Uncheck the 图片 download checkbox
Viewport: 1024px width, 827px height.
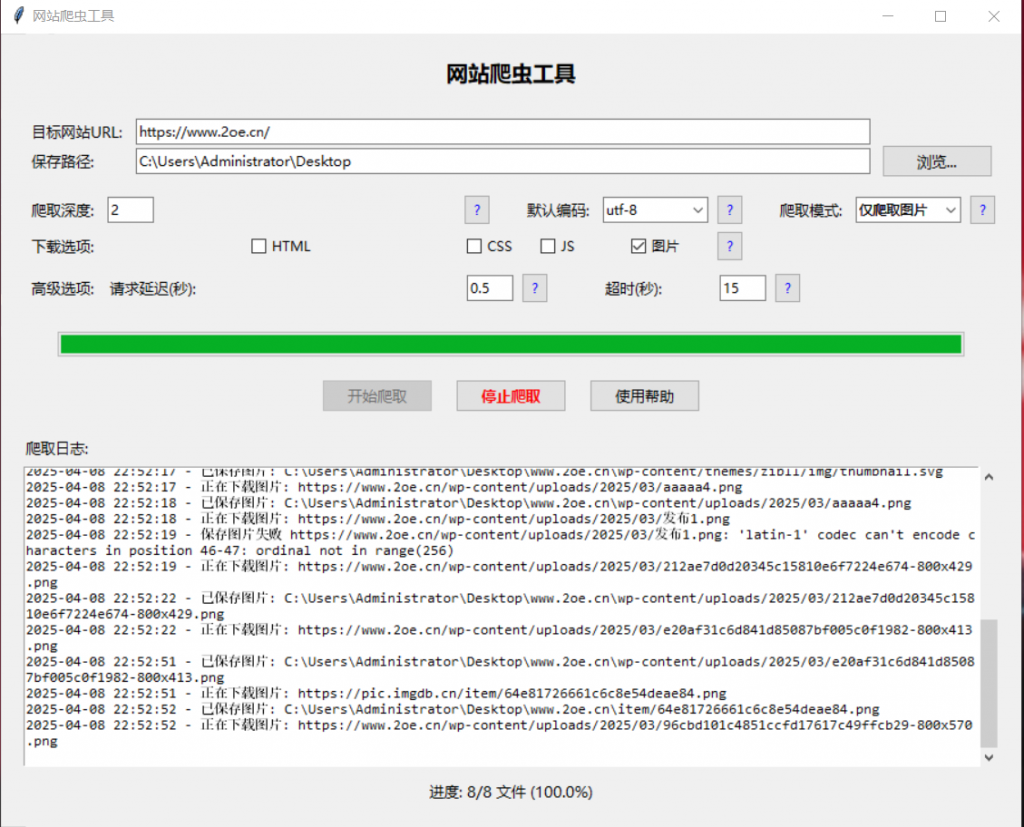[638, 246]
